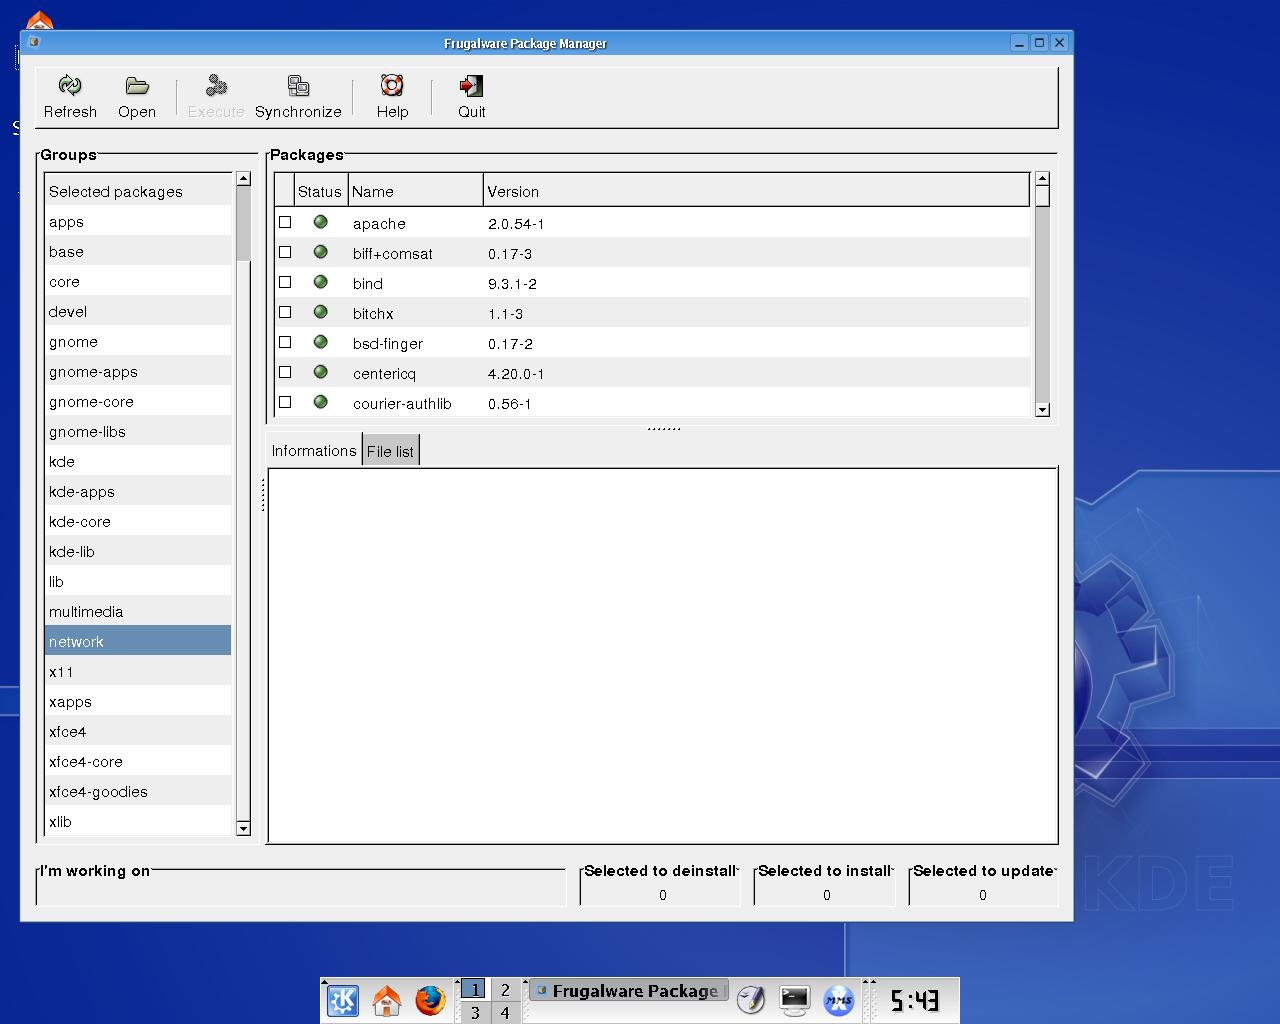The height and width of the screenshot is (1024, 1280).
Task: Click the Packages list scrollbar up arrow
Action: [1042, 178]
